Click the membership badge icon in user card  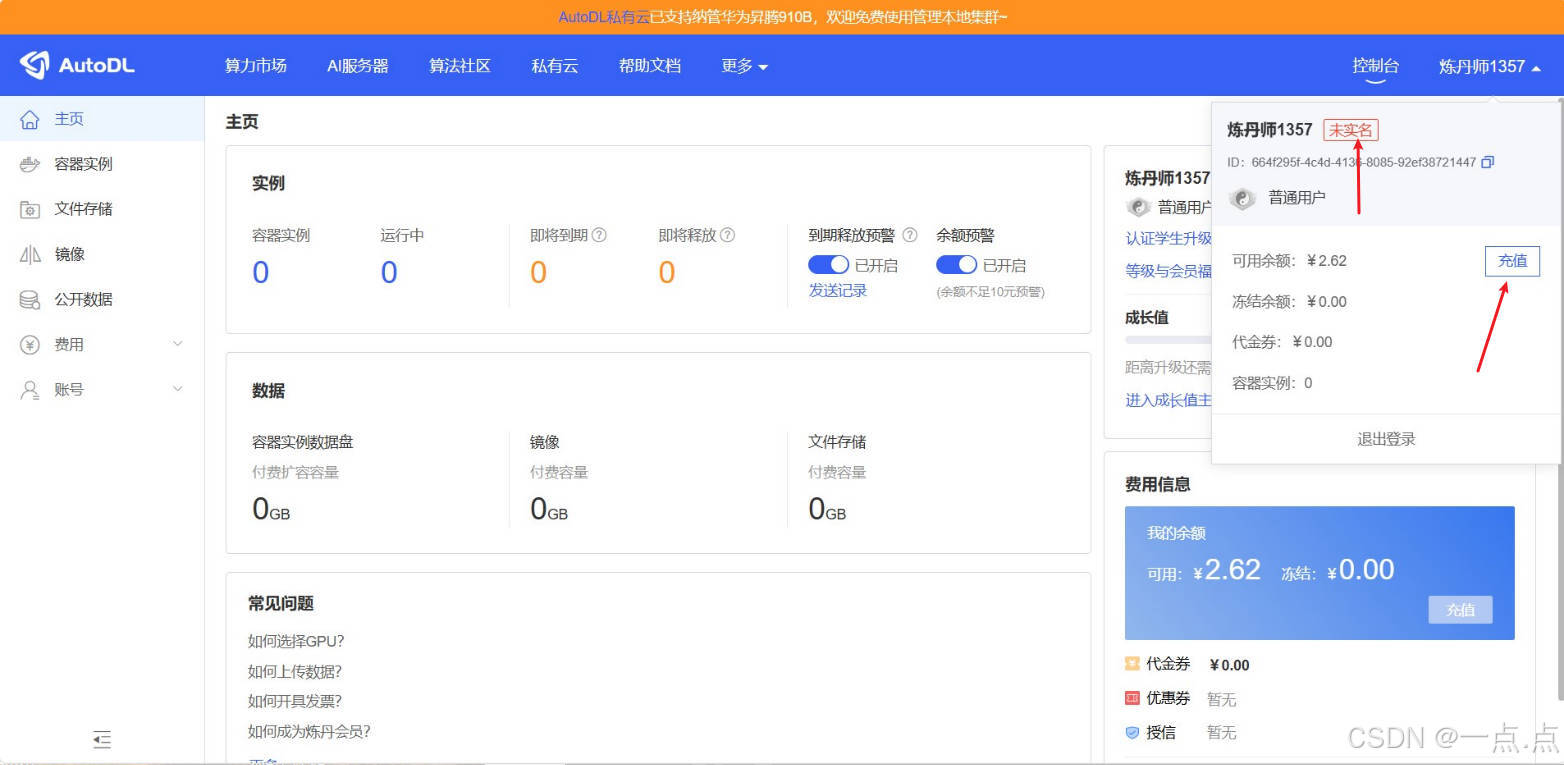[1138, 207]
